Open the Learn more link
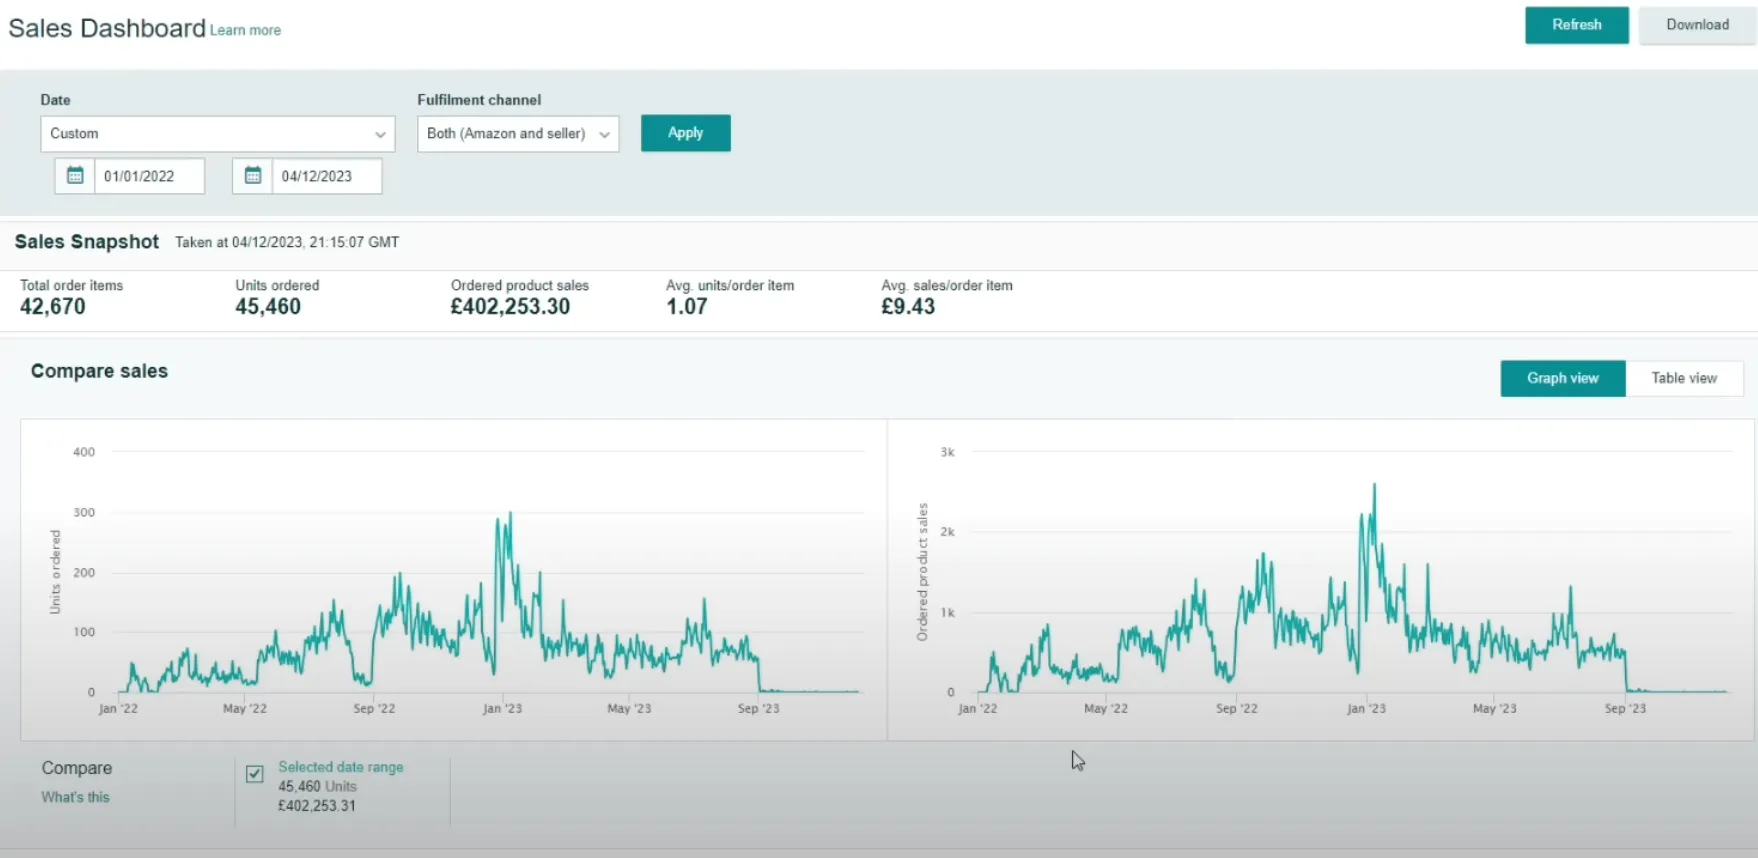1758x858 pixels. [x=245, y=31]
